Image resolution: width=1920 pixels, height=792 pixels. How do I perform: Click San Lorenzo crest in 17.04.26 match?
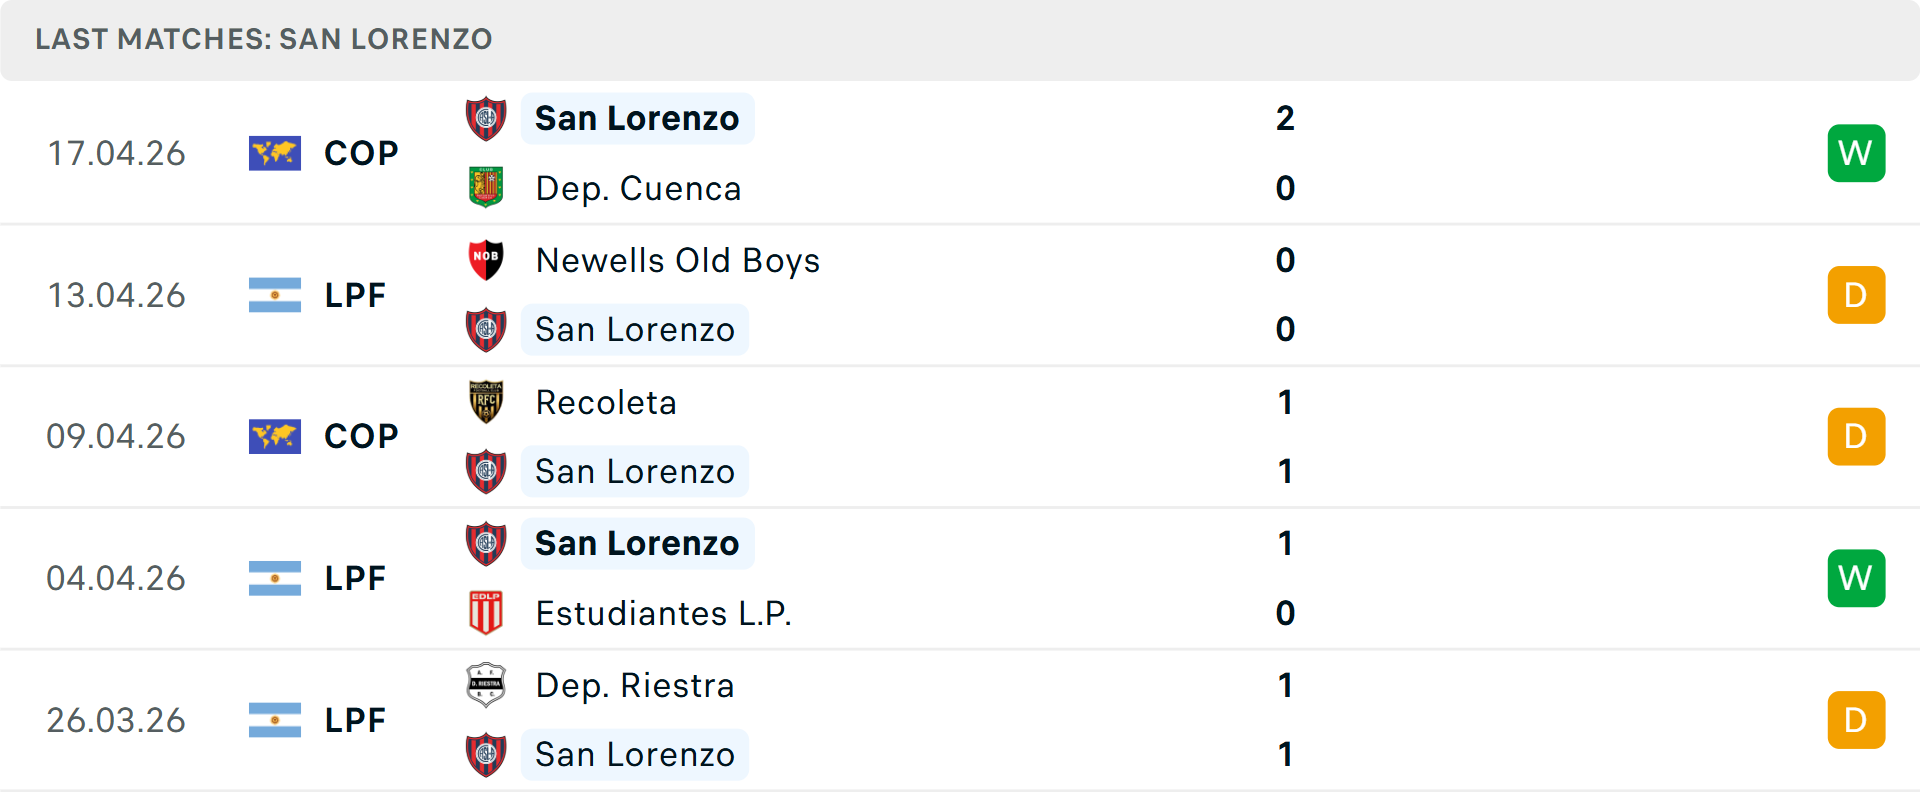coord(486,118)
